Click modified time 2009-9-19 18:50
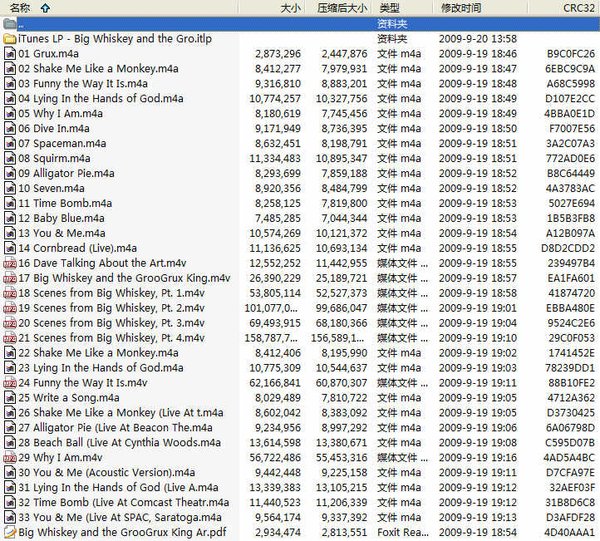This screenshot has width=600, height=541. pos(478,128)
